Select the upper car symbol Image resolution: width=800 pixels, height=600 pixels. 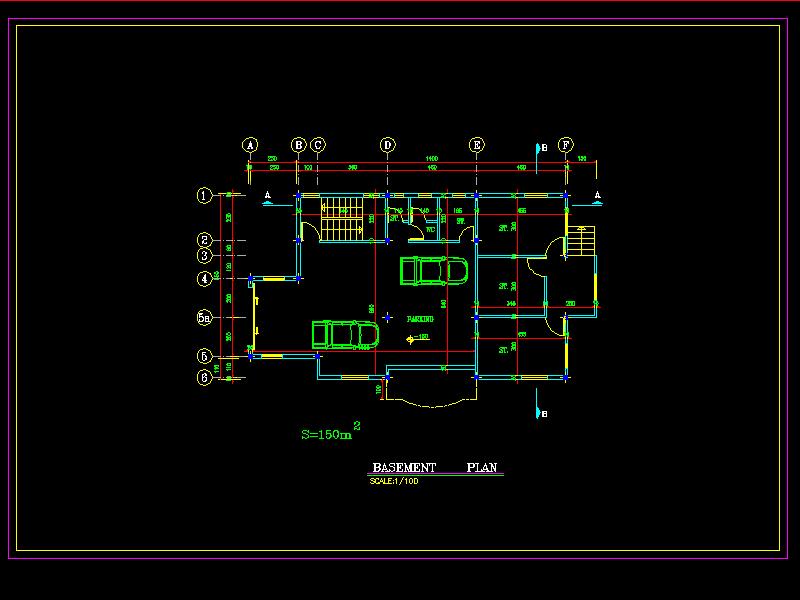pos(433,271)
